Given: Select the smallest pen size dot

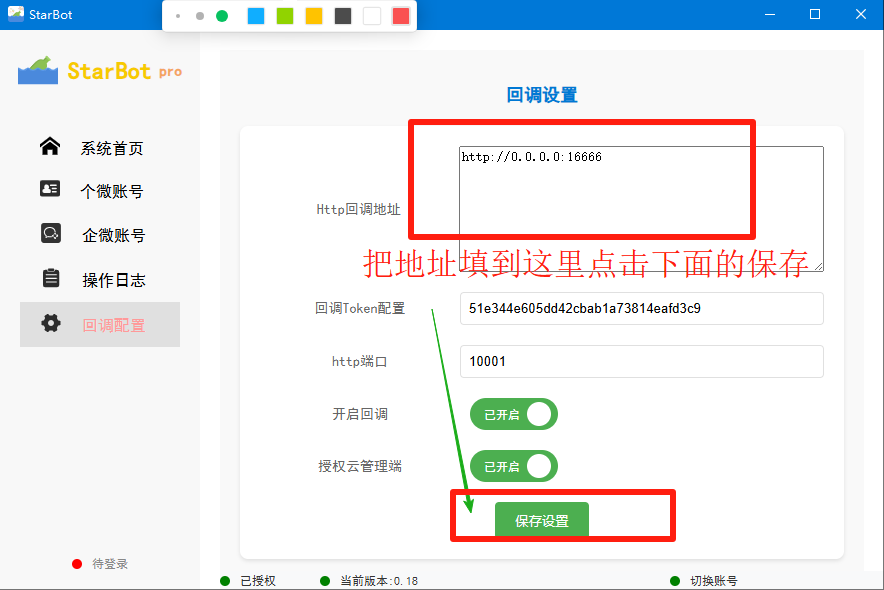Looking at the screenshot, I should tap(178, 16).
